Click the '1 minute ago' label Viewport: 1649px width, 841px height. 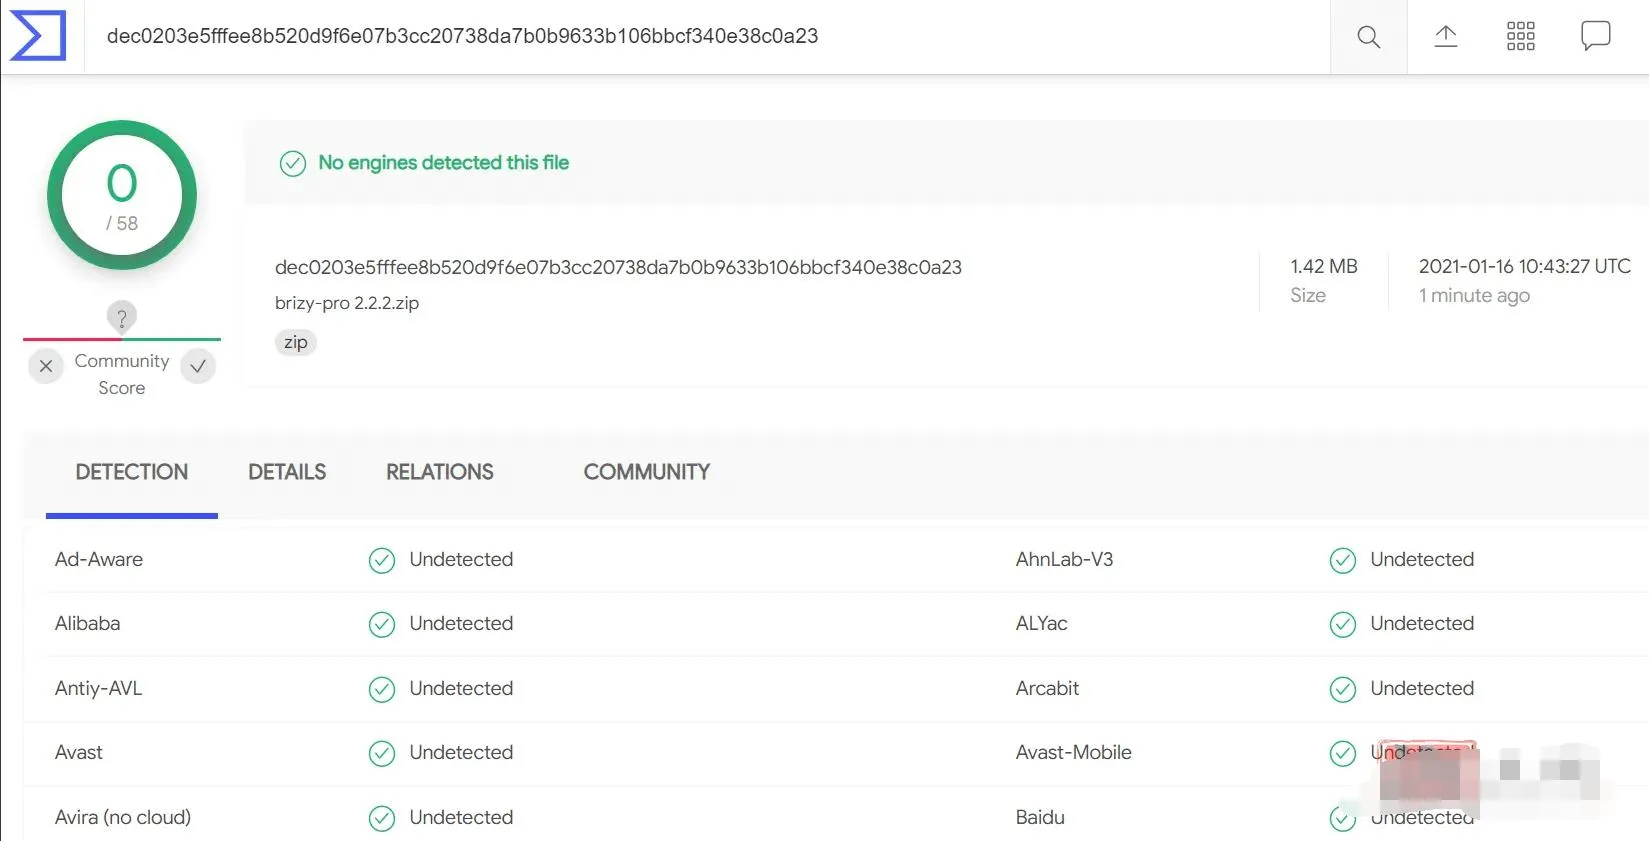tap(1474, 295)
